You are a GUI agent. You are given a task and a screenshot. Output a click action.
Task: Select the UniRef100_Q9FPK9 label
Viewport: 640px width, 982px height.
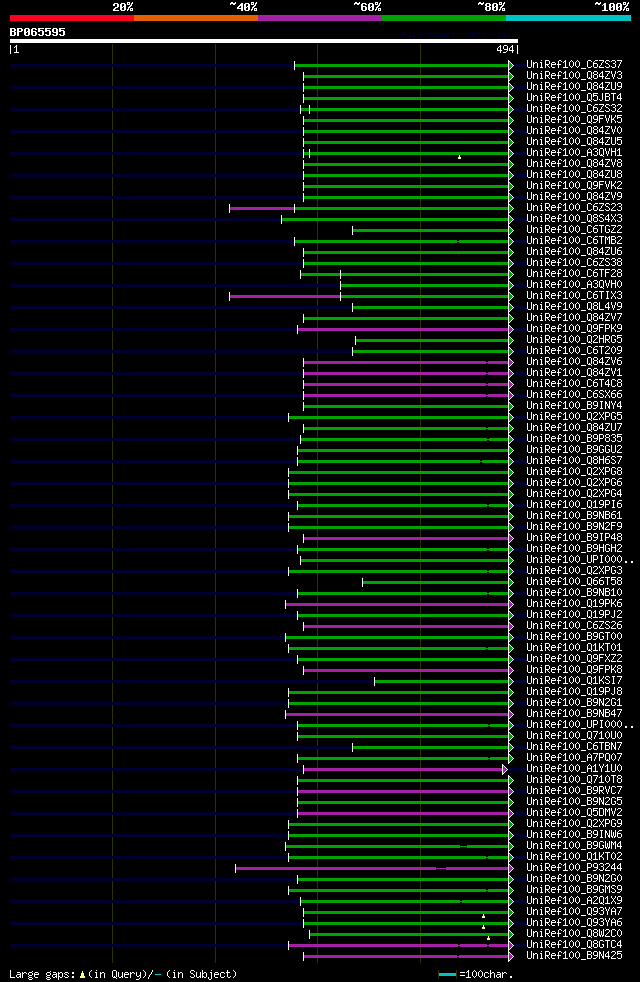(574, 329)
